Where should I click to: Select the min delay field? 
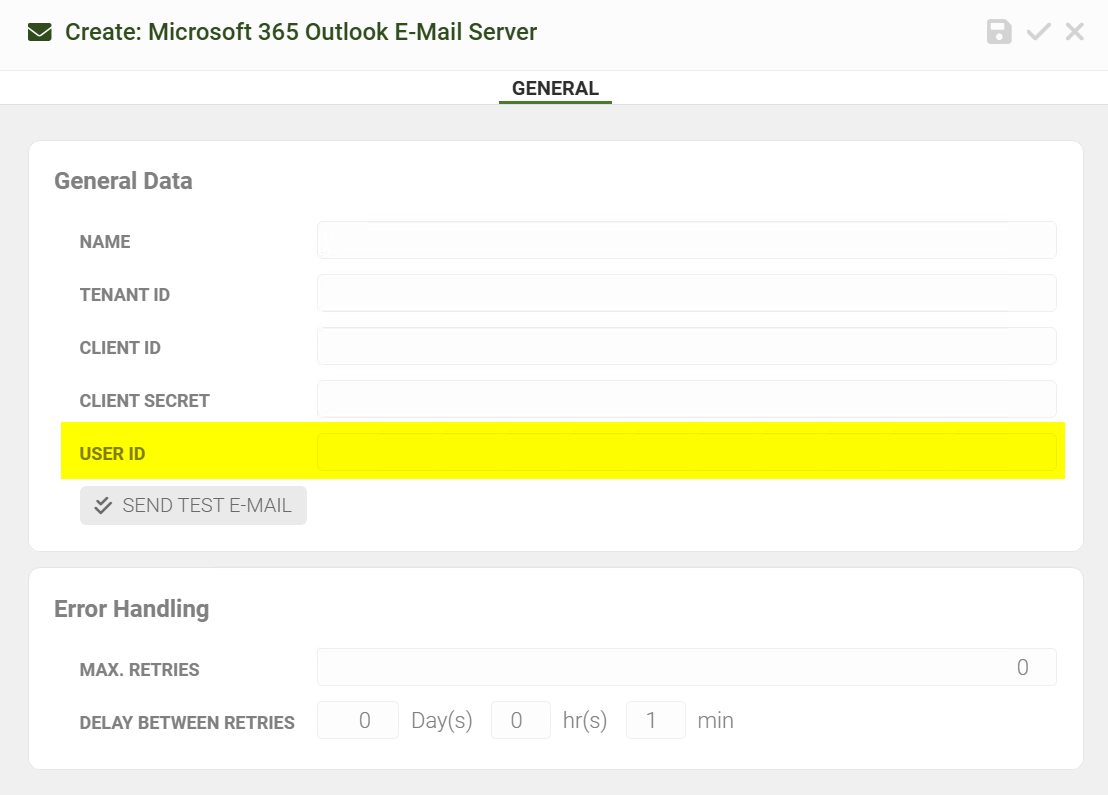pos(656,720)
